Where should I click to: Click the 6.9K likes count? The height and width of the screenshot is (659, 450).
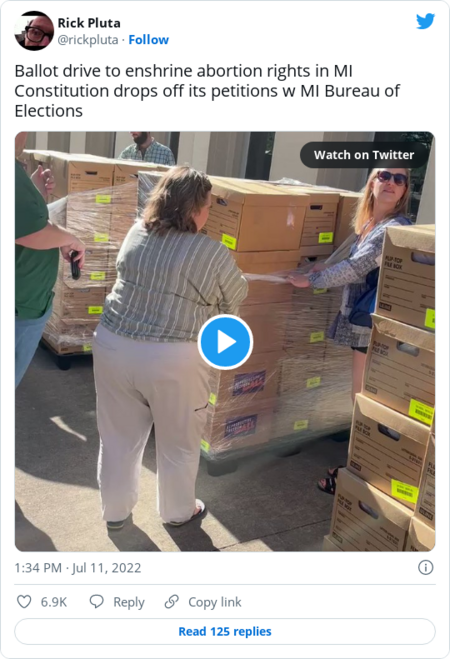pyautogui.click(x=54, y=602)
